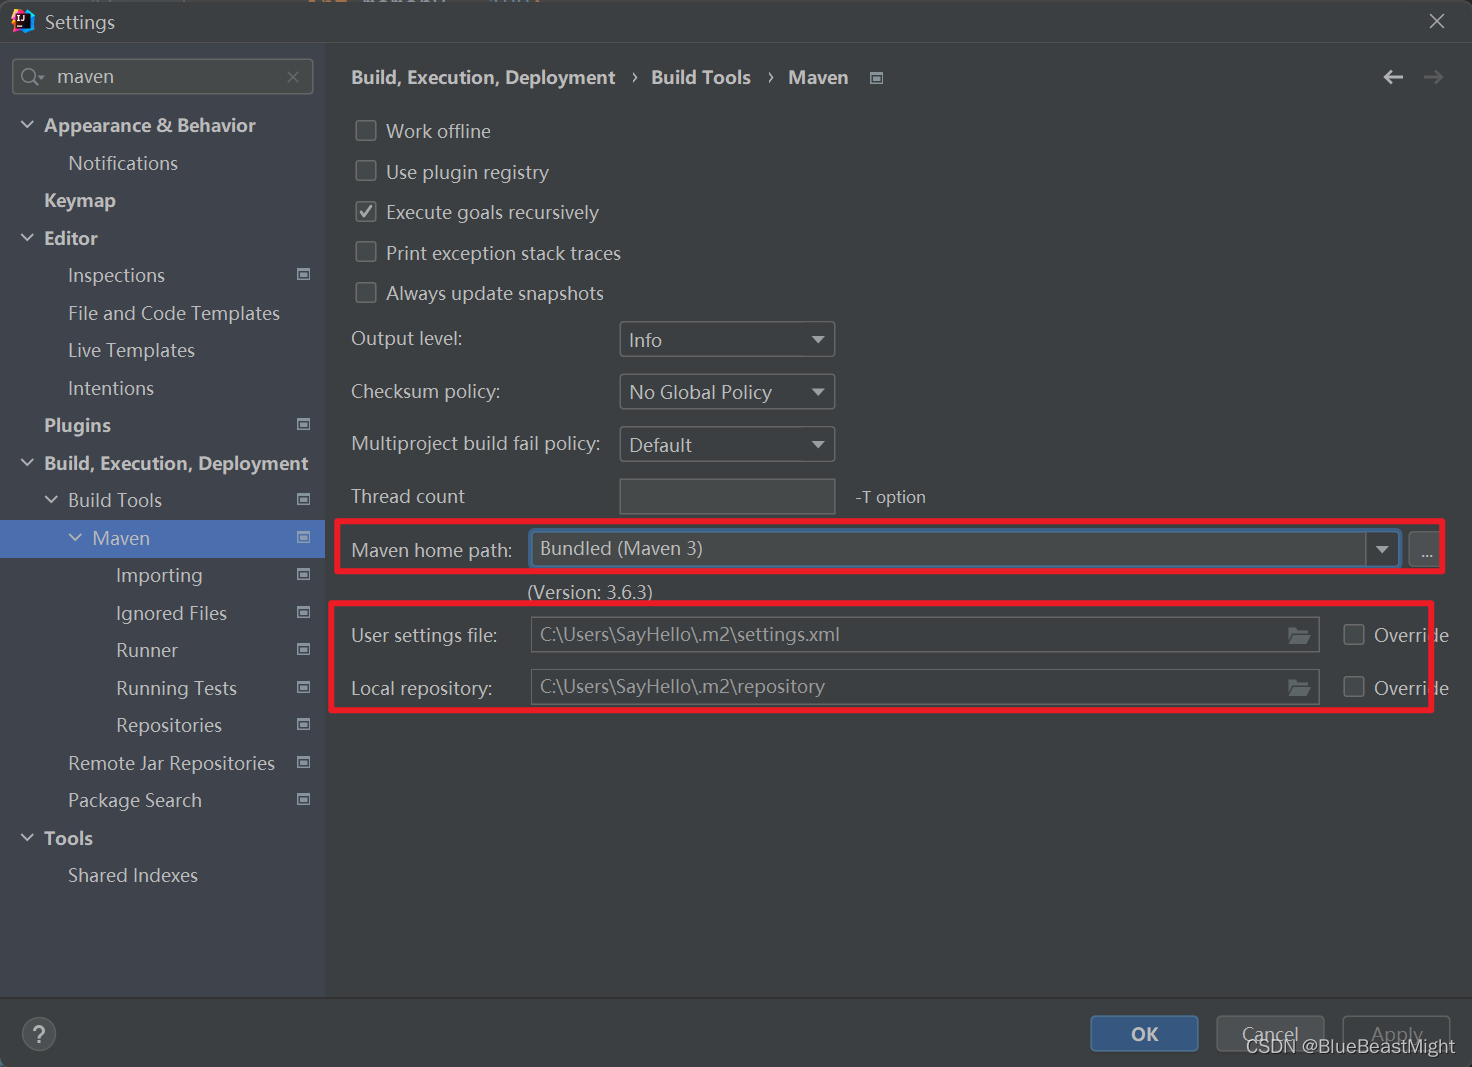Enable Print exception stack traces
Image resolution: width=1472 pixels, height=1067 pixels.
pyautogui.click(x=366, y=253)
